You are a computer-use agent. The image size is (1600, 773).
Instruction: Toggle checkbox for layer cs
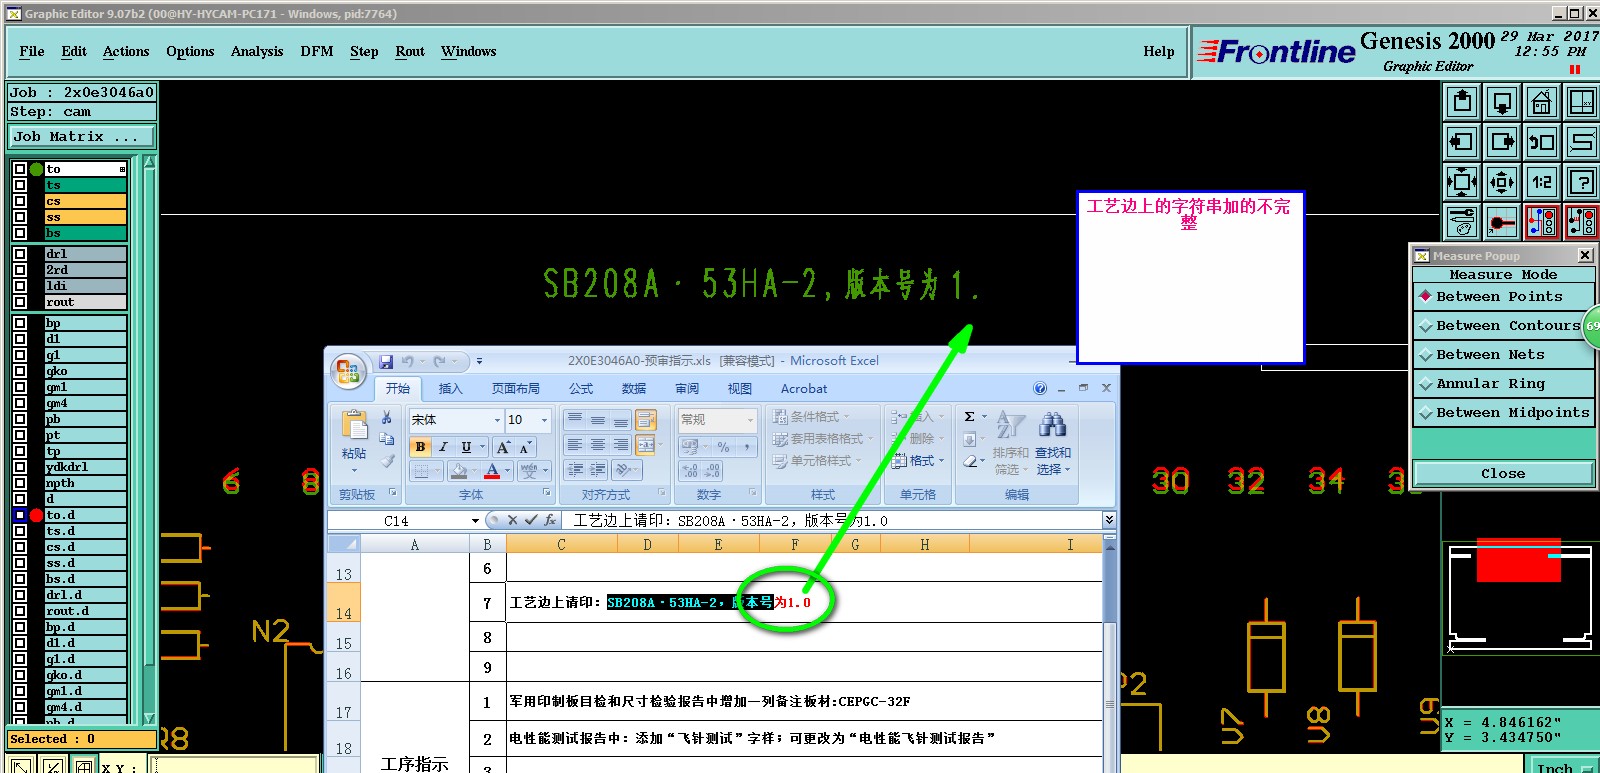coord(20,201)
